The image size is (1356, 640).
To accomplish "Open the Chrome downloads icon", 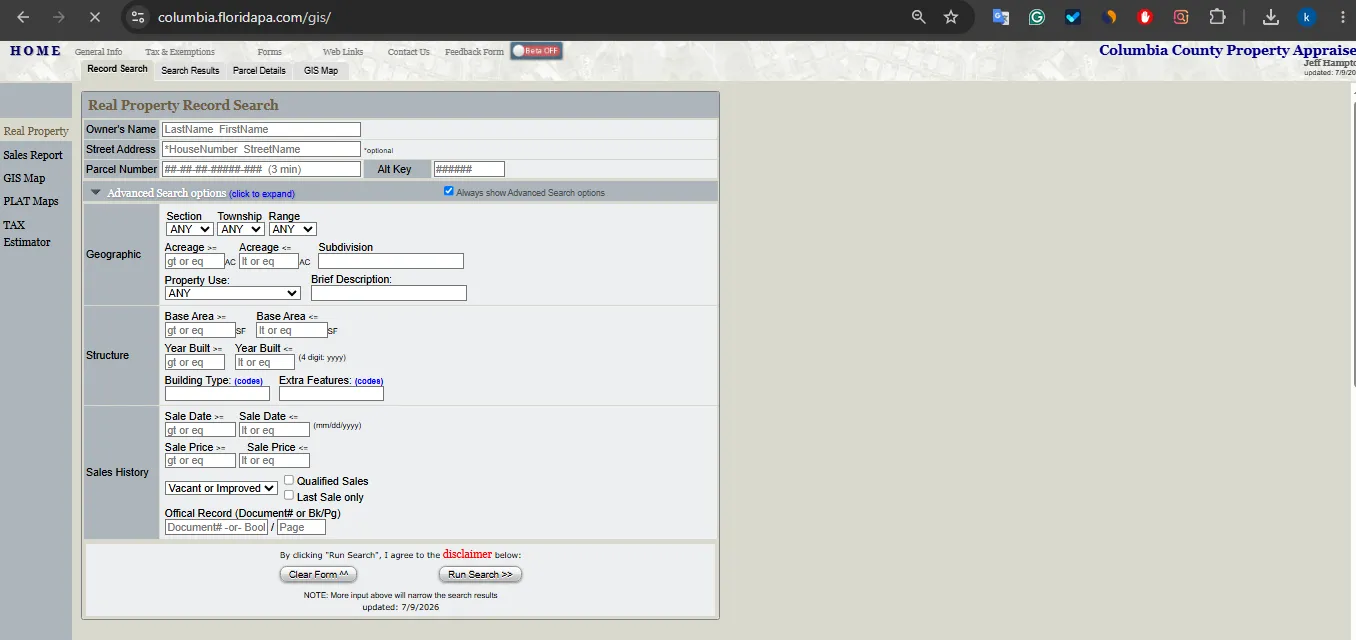I will click(1271, 17).
